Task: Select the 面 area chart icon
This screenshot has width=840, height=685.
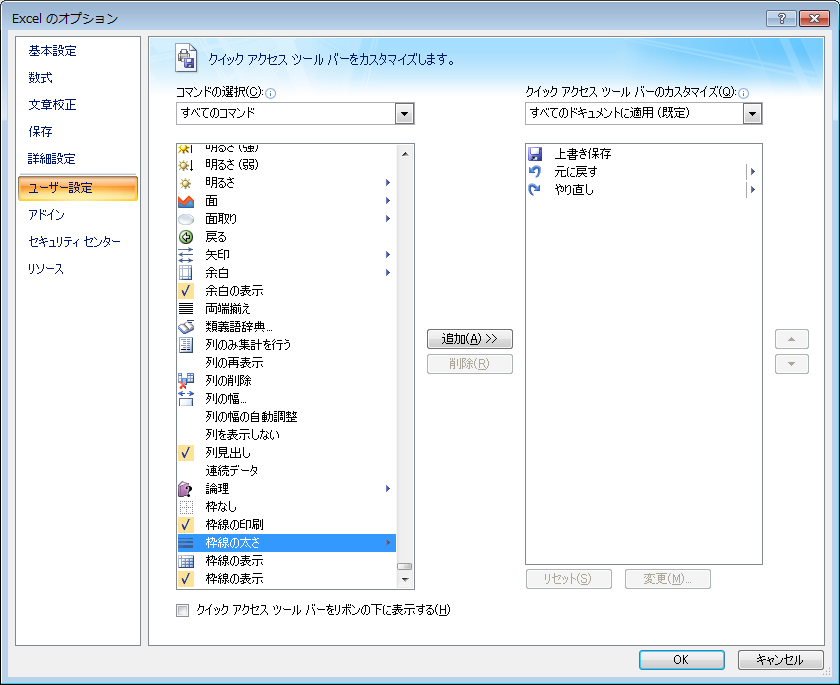Action: point(185,201)
